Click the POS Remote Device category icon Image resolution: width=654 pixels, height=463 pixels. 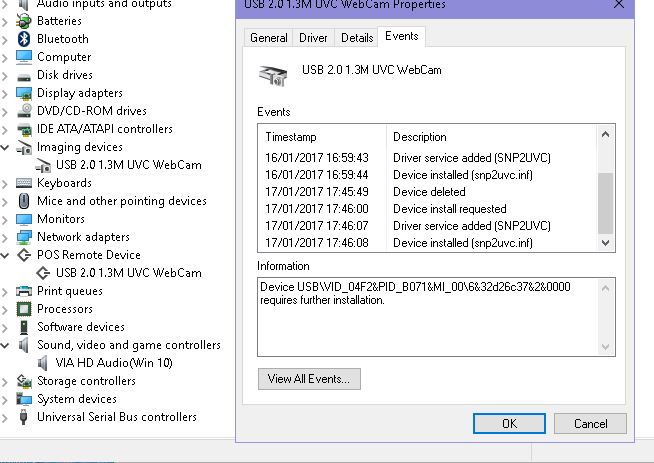[24, 255]
